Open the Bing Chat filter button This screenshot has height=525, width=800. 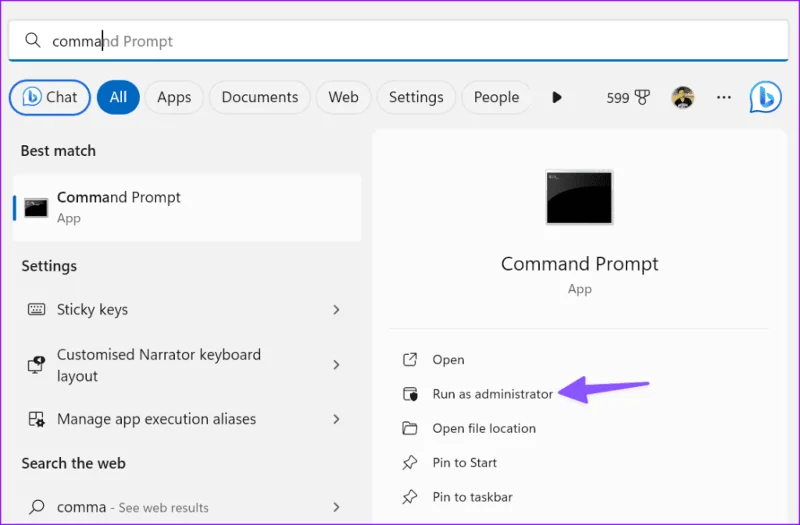[x=49, y=97]
